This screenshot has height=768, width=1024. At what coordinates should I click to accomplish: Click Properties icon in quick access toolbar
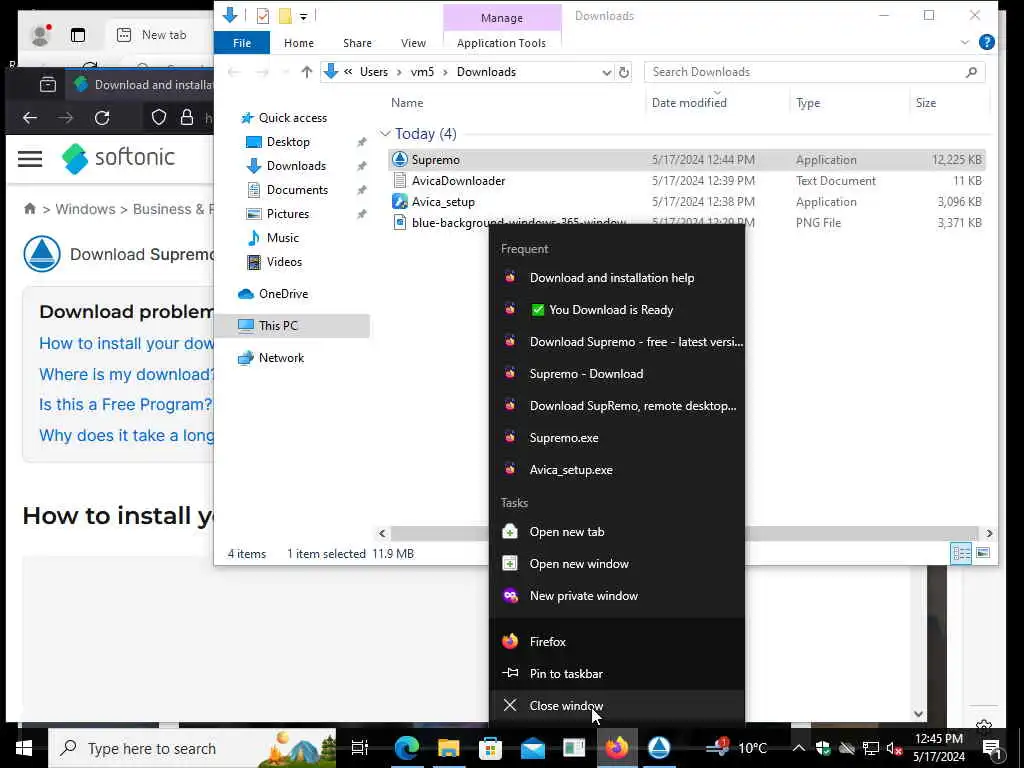tap(263, 16)
